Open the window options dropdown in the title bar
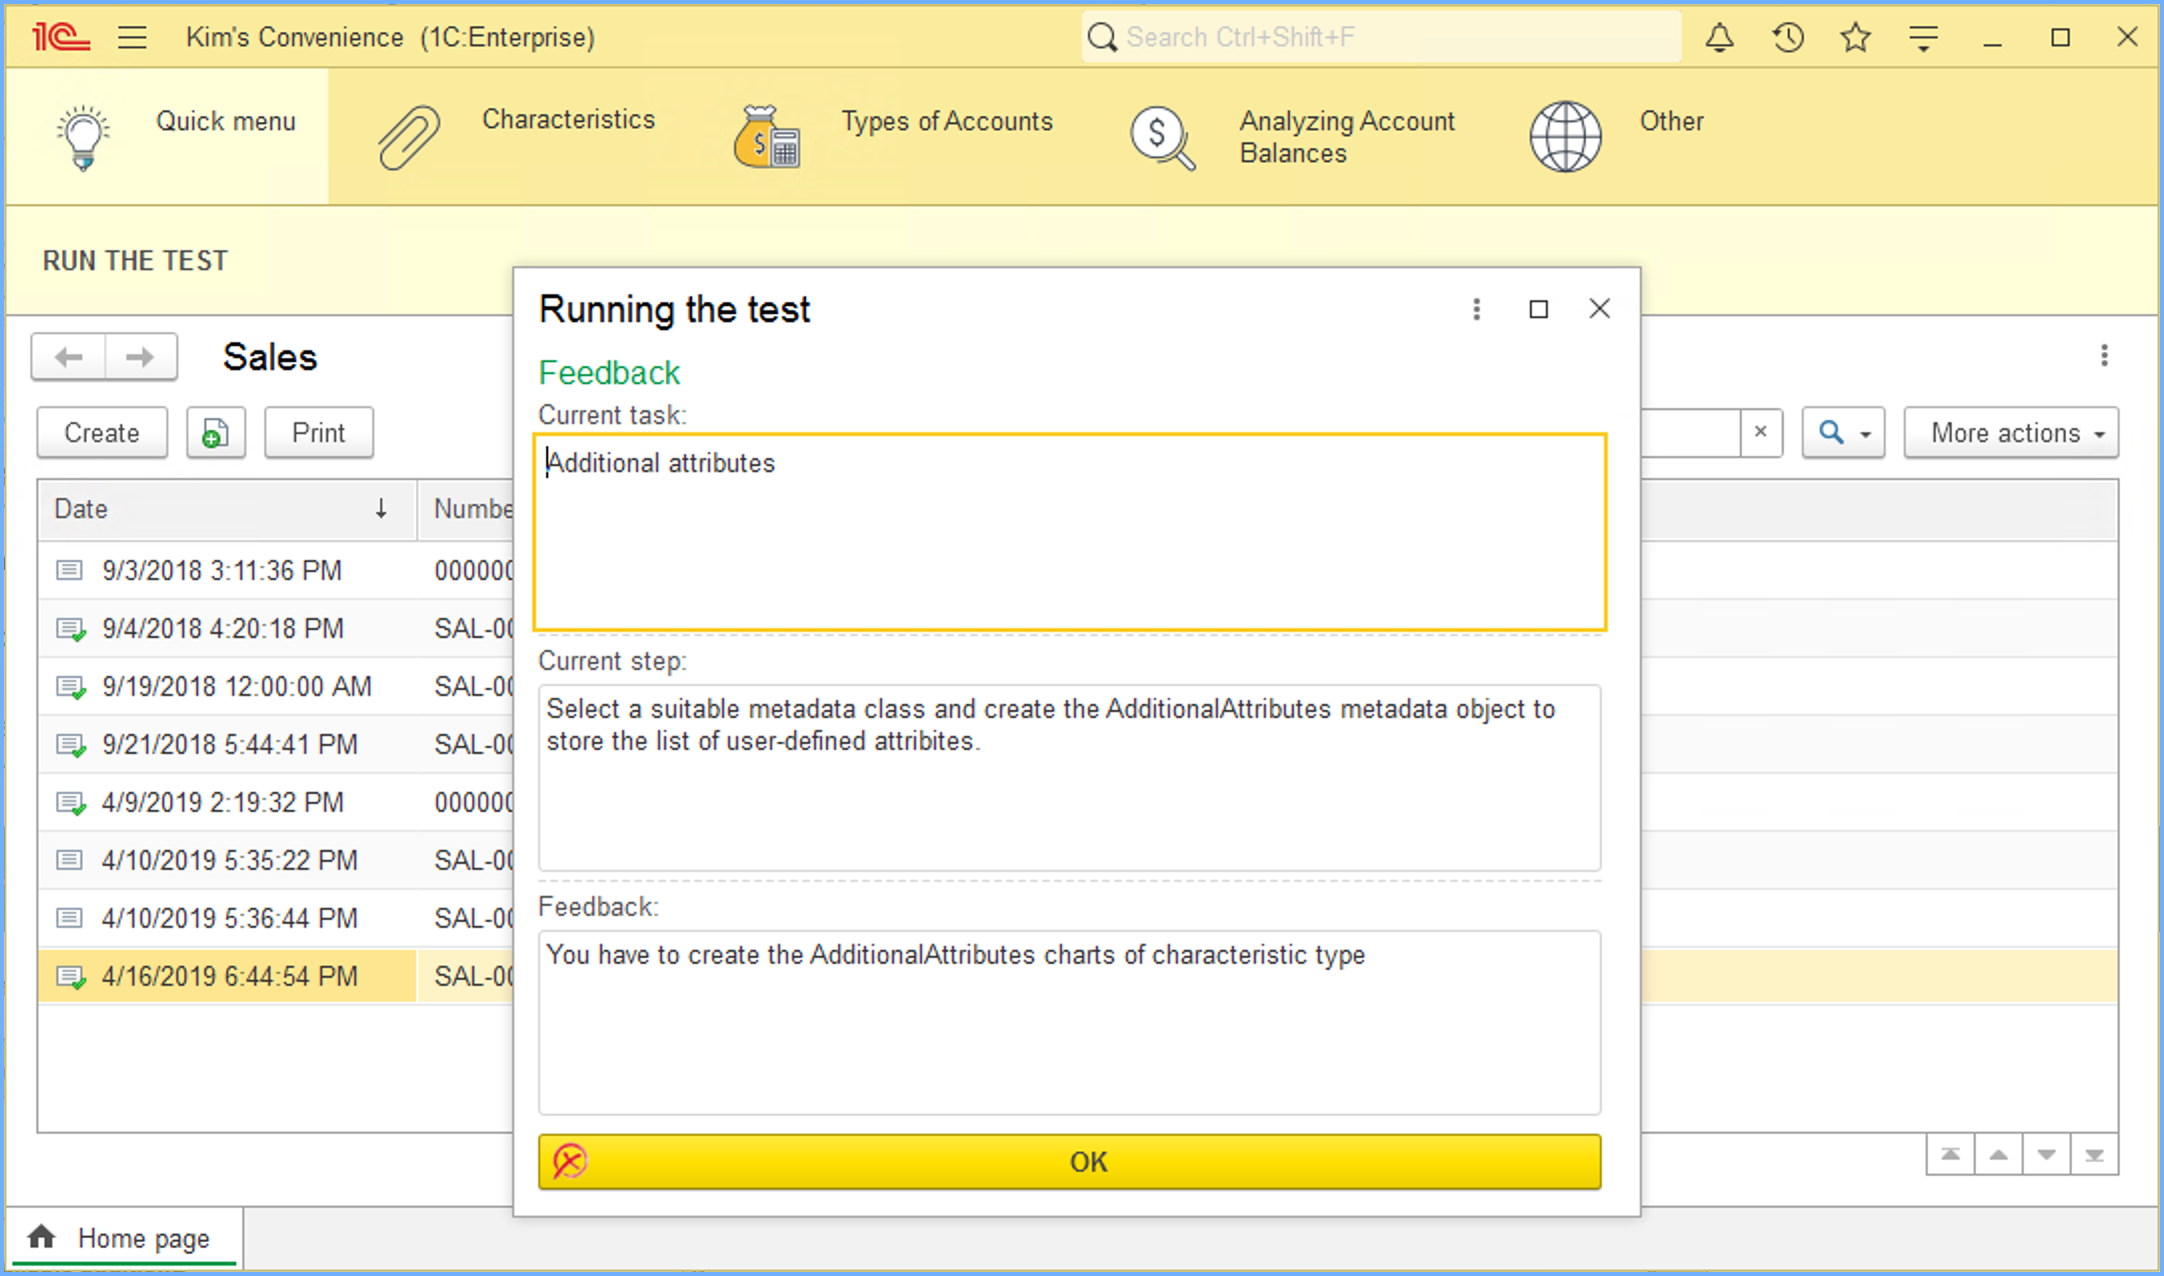 tap(1923, 38)
